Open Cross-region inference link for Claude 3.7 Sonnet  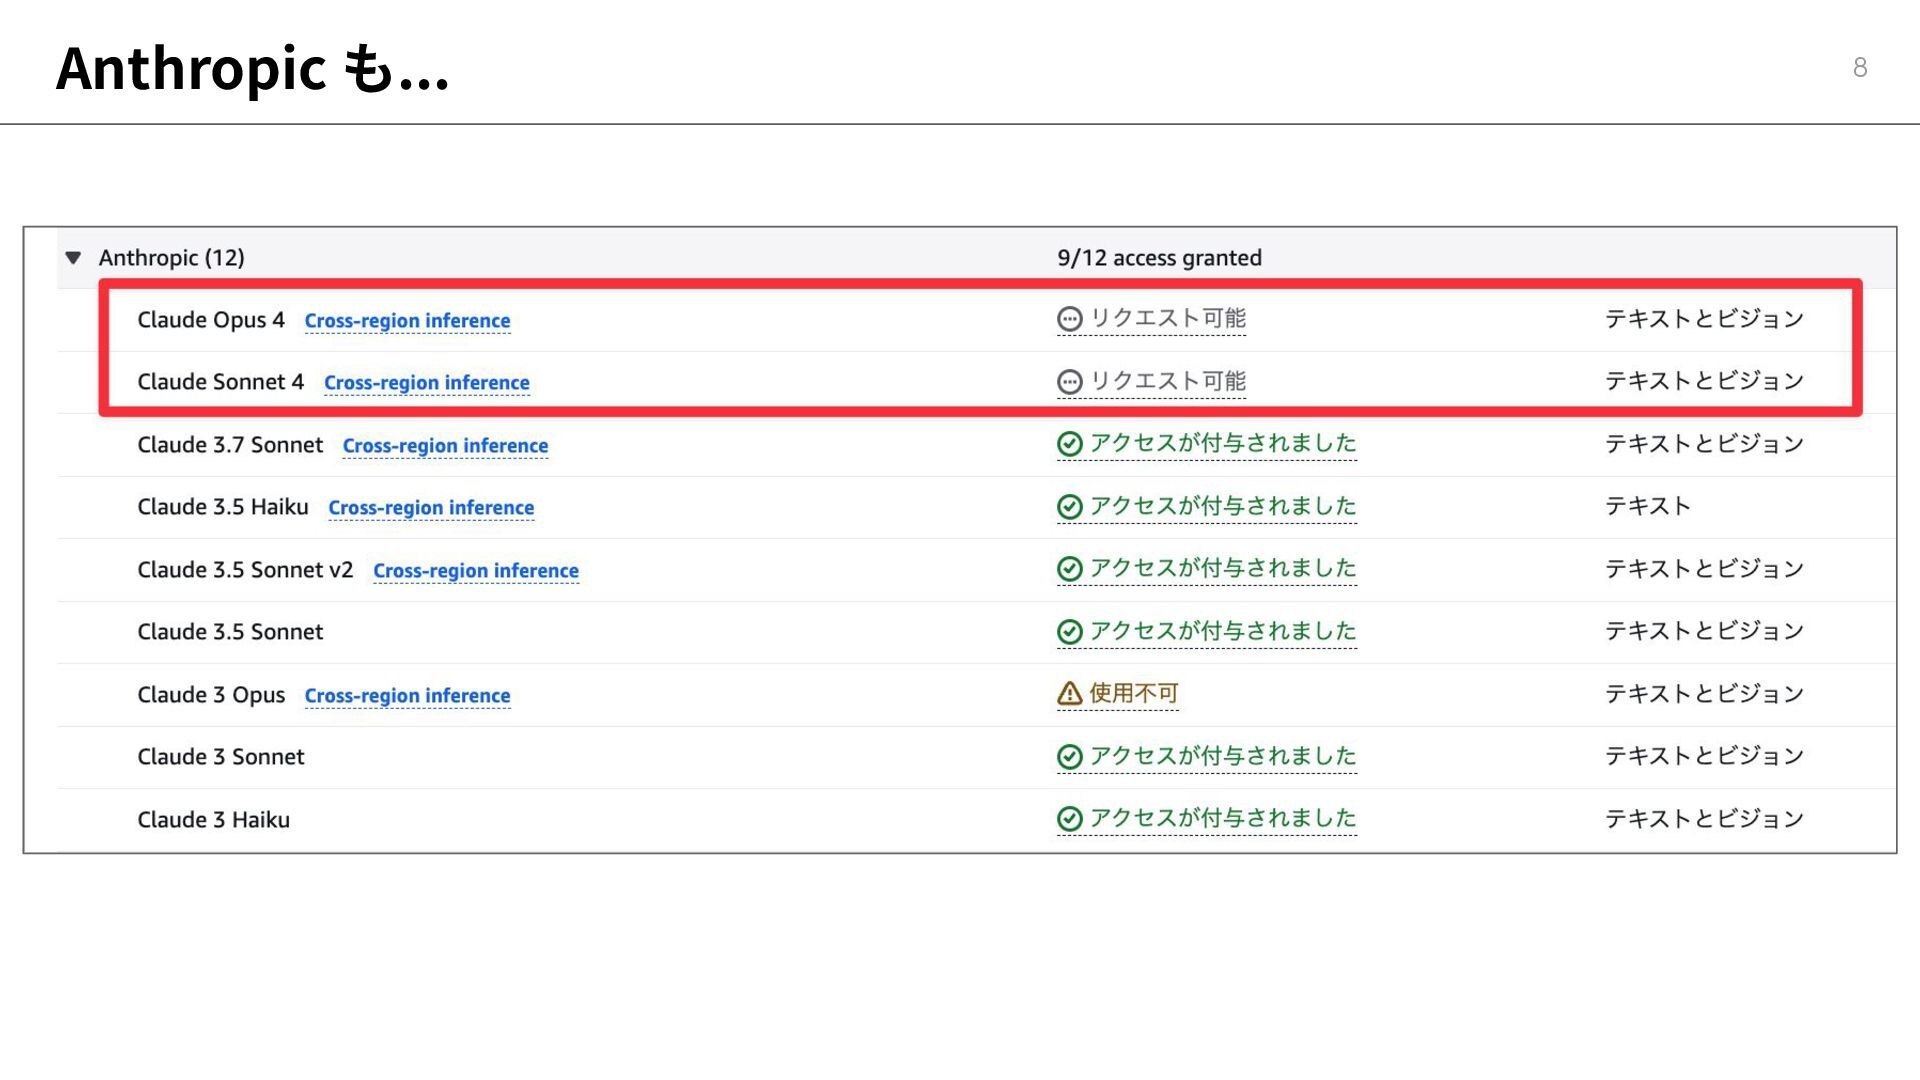pyautogui.click(x=445, y=446)
